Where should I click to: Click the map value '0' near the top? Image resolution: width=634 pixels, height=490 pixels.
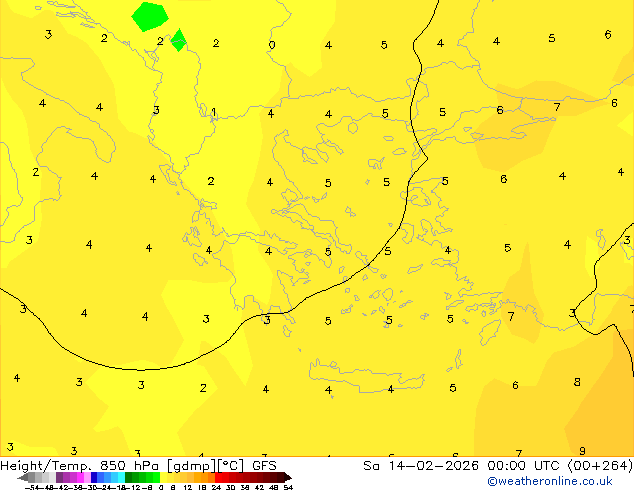point(272,45)
